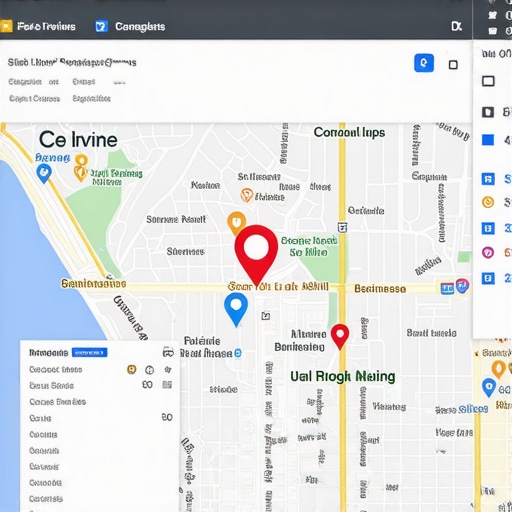Click the small square icon right of the blue pin
Viewport: 512px width, 512px height.
266,315
